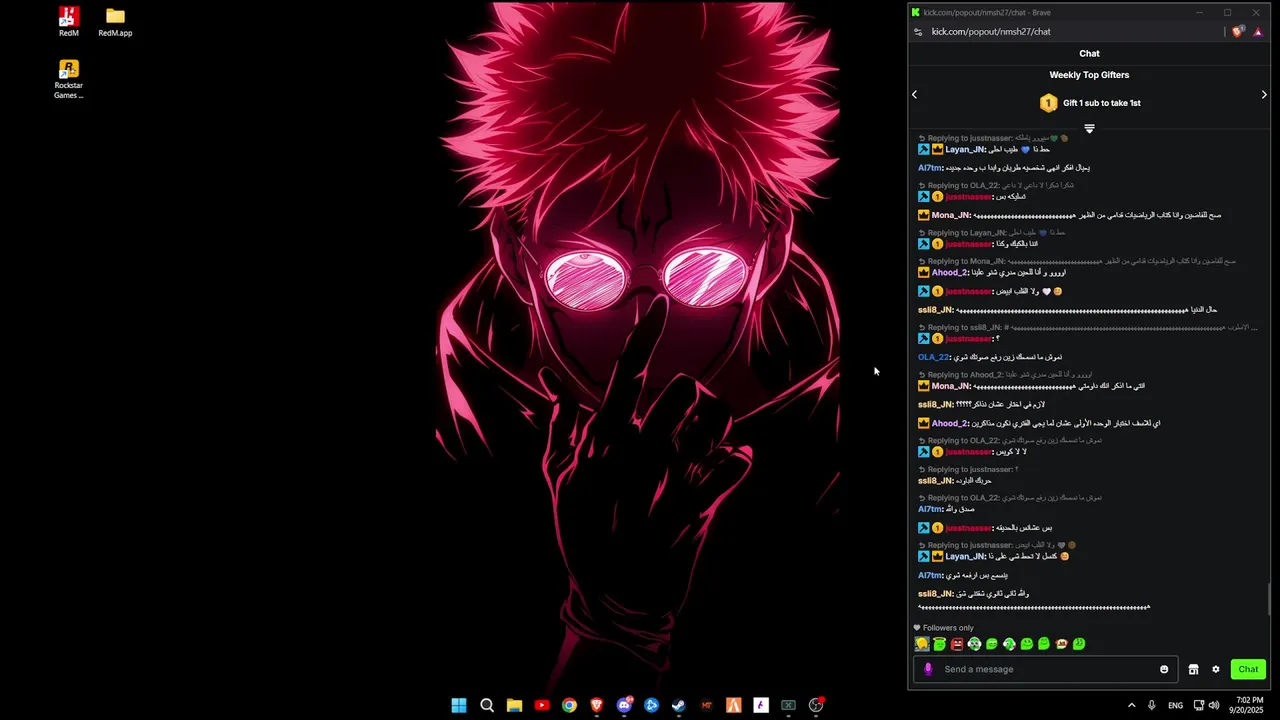Open Ahood_2 username in upper chat
This screenshot has height=720, width=1280.
pos(950,272)
